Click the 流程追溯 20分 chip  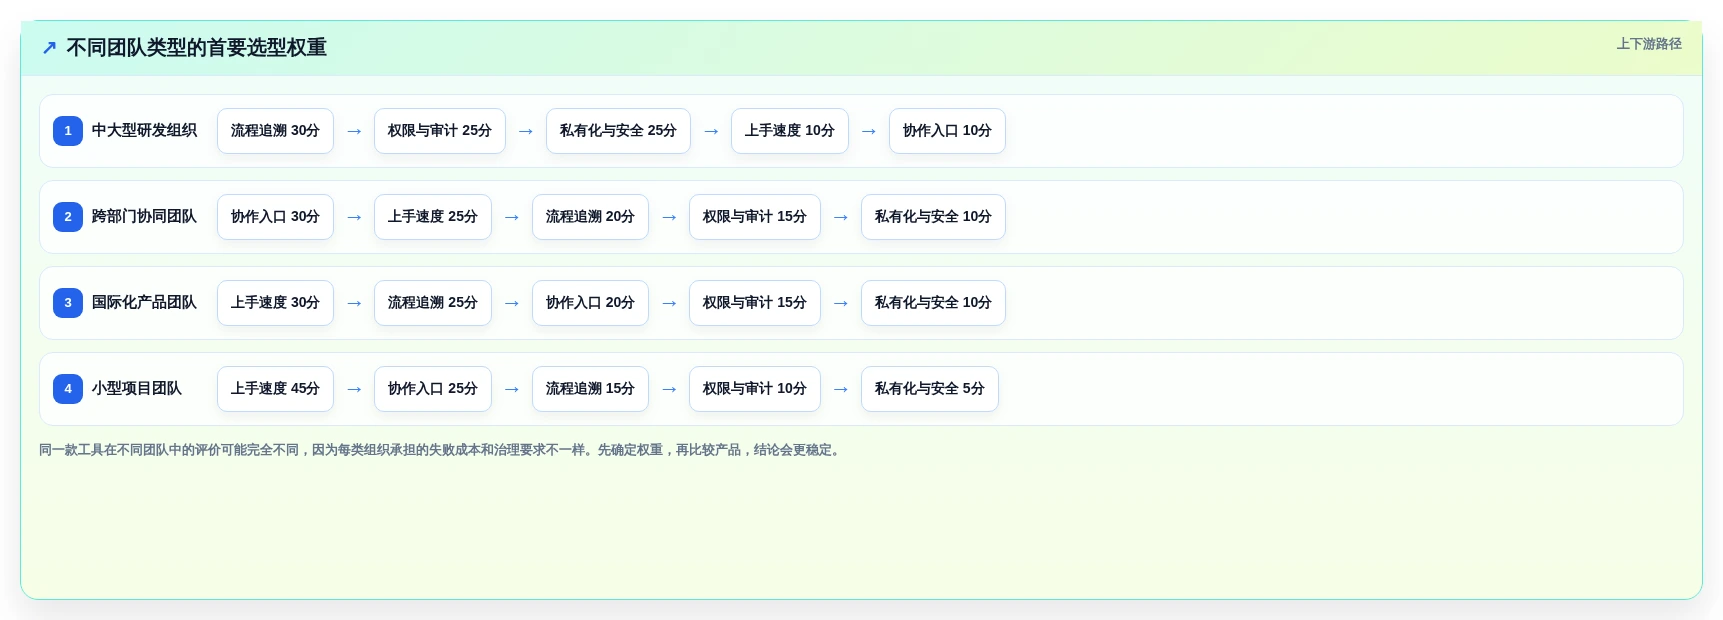pyautogui.click(x=590, y=217)
